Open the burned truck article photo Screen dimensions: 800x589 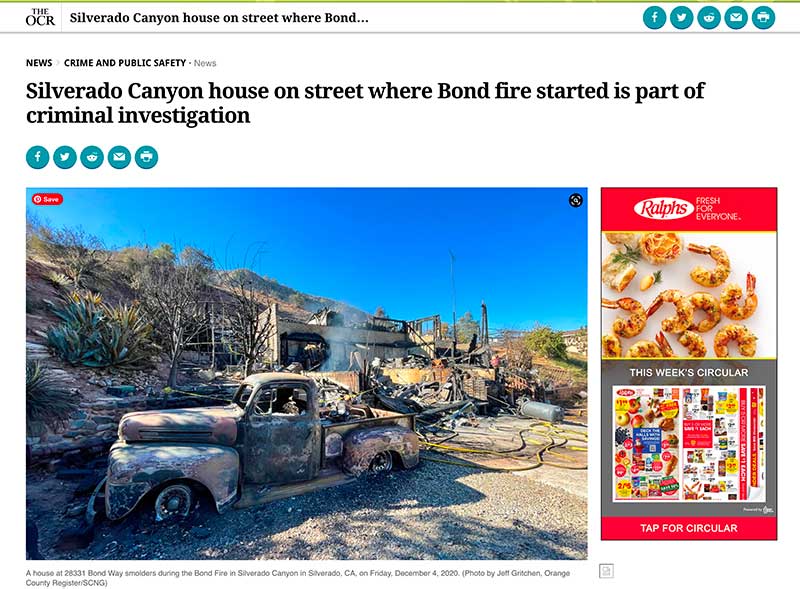[x=307, y=374]
